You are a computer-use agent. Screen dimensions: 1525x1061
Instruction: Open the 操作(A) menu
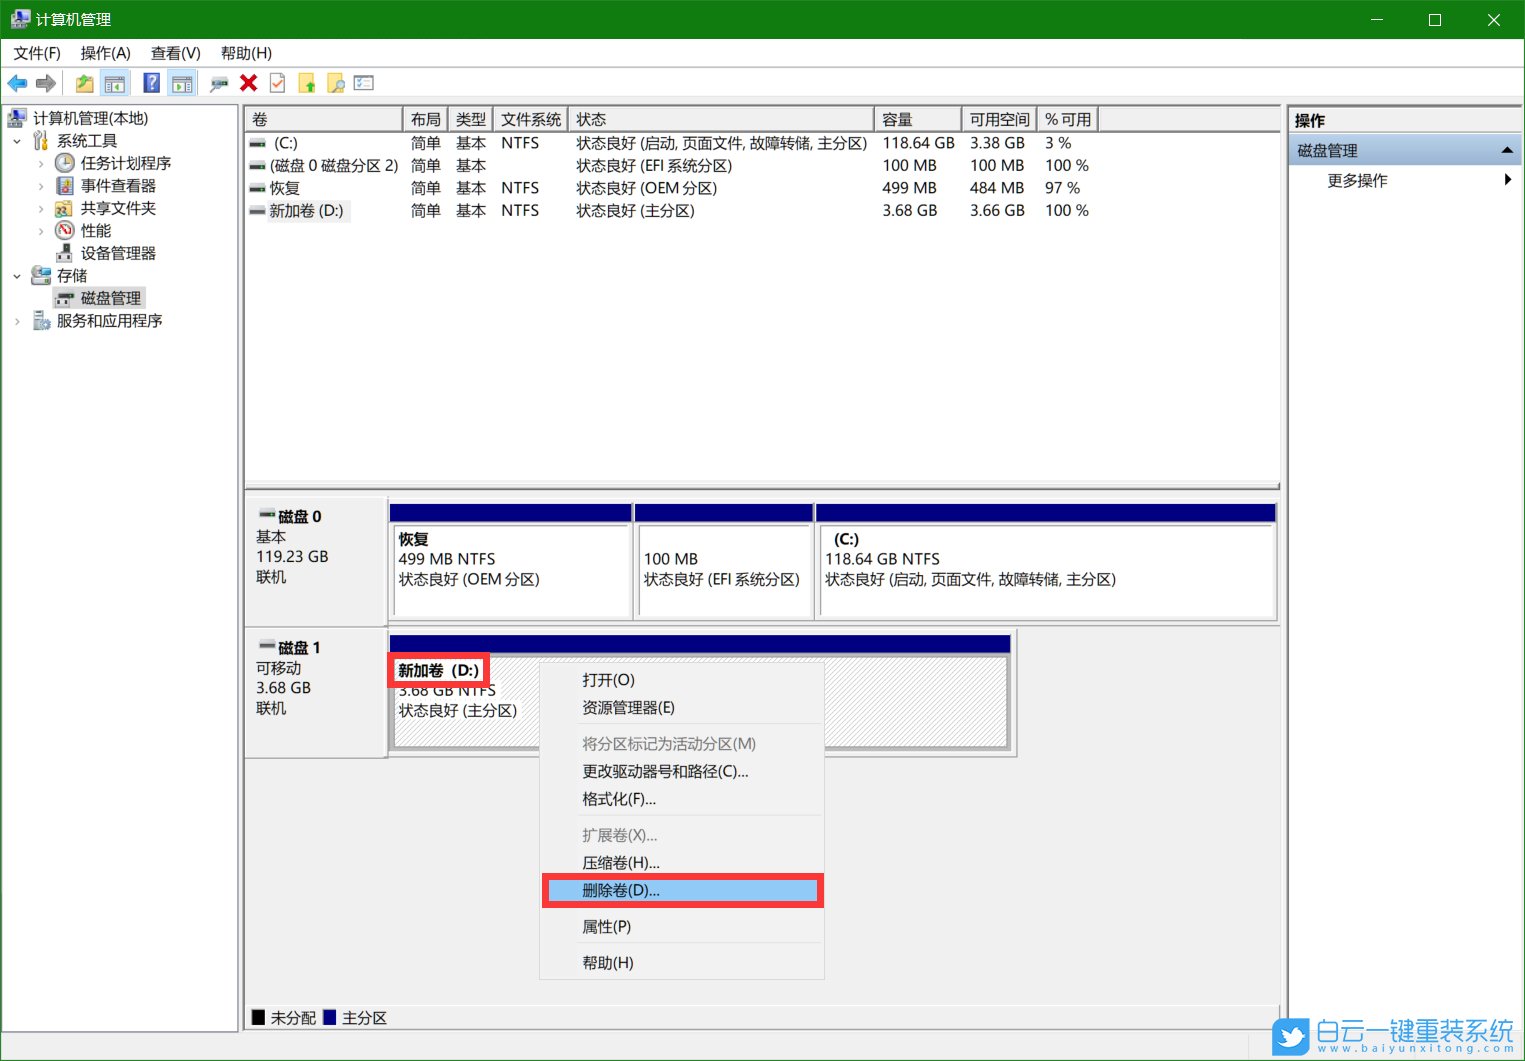tap(105, 53)
